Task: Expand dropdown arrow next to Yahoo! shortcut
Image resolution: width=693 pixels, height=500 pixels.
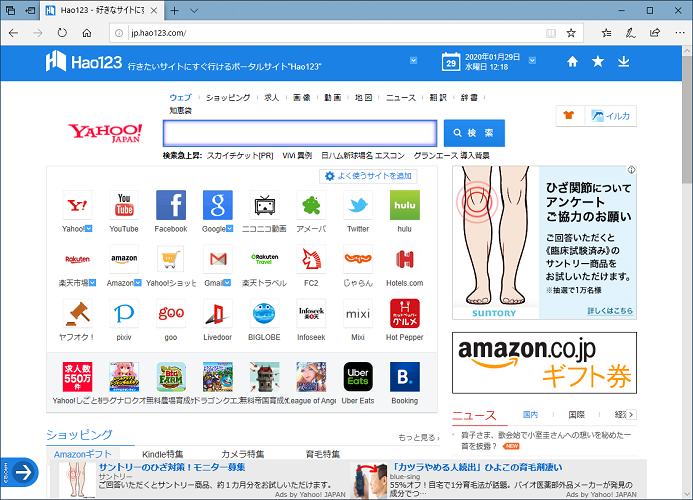Action: pyautogui.click(x=89, y=229)
